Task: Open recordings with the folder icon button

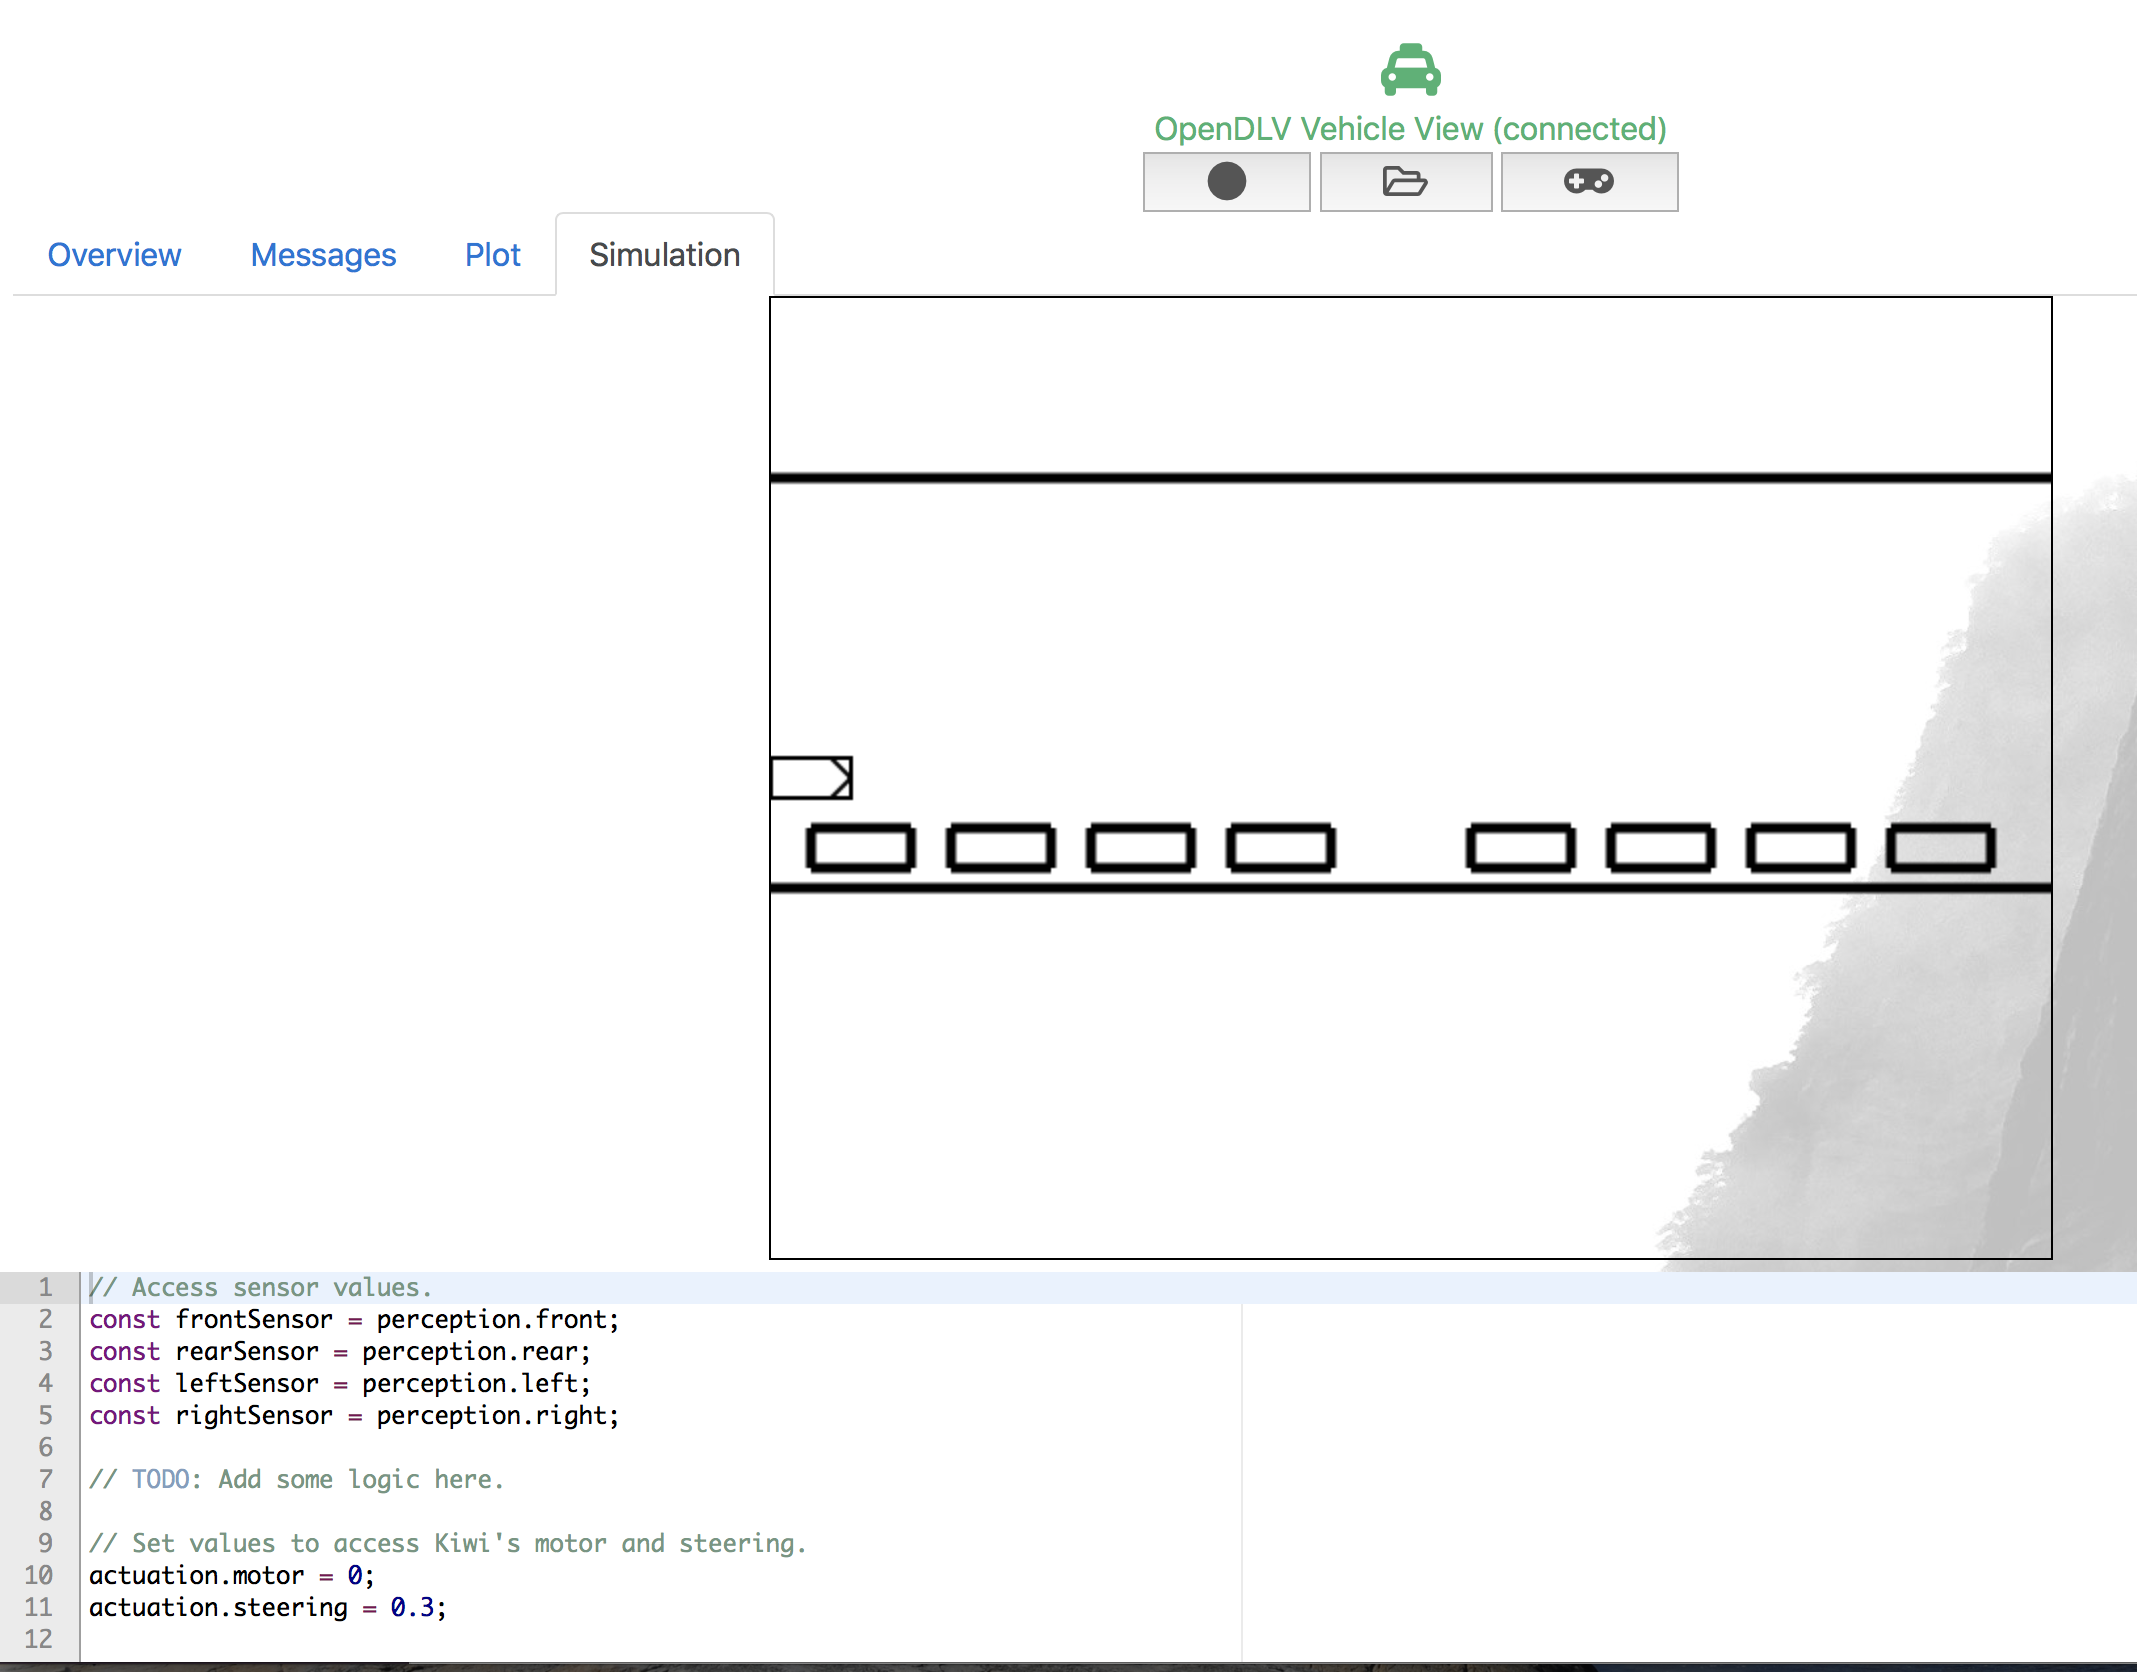Action: coord(1405,182)
